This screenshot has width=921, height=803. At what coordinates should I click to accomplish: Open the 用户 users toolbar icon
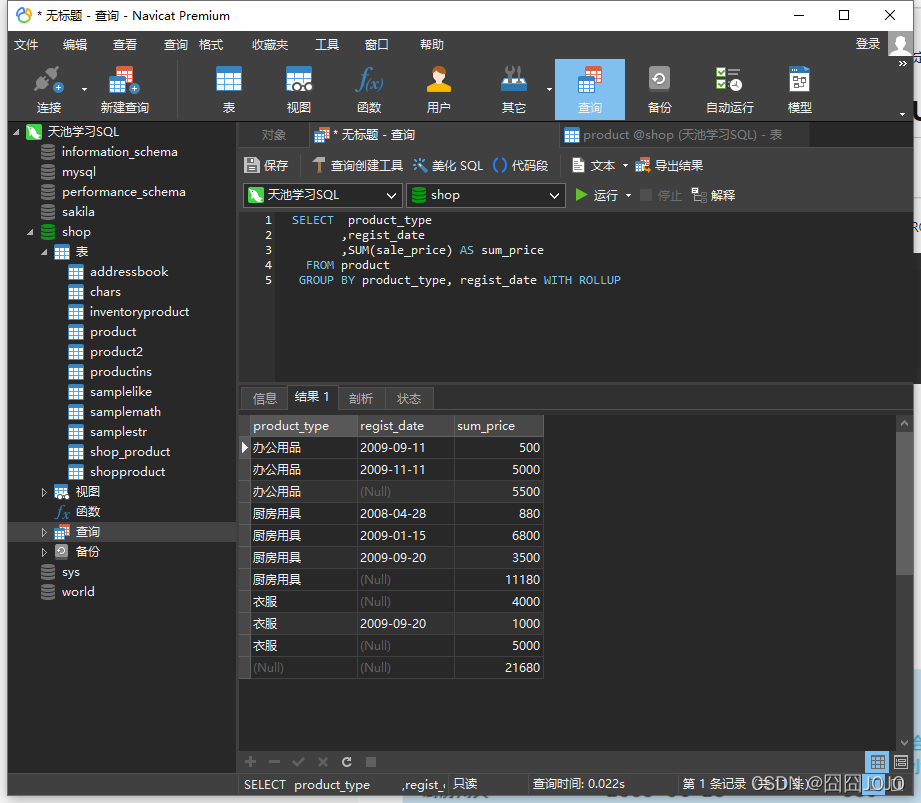point(438,90)
